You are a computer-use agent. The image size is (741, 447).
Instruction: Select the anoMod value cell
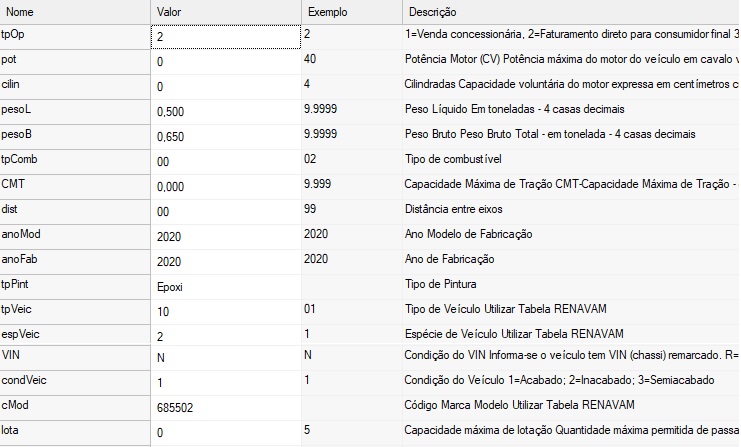pos(225,236)
